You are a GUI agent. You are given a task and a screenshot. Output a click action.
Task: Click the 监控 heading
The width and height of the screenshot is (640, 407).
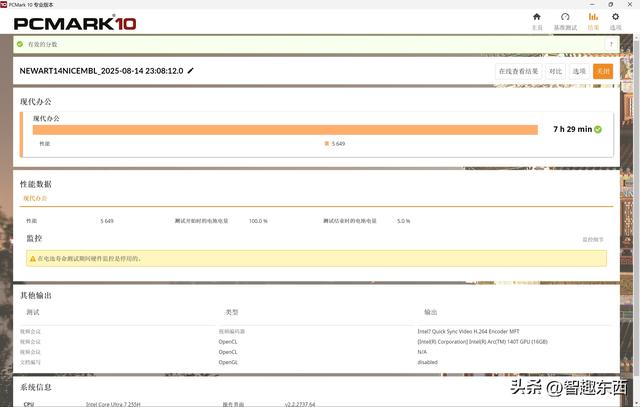[34, 238]
